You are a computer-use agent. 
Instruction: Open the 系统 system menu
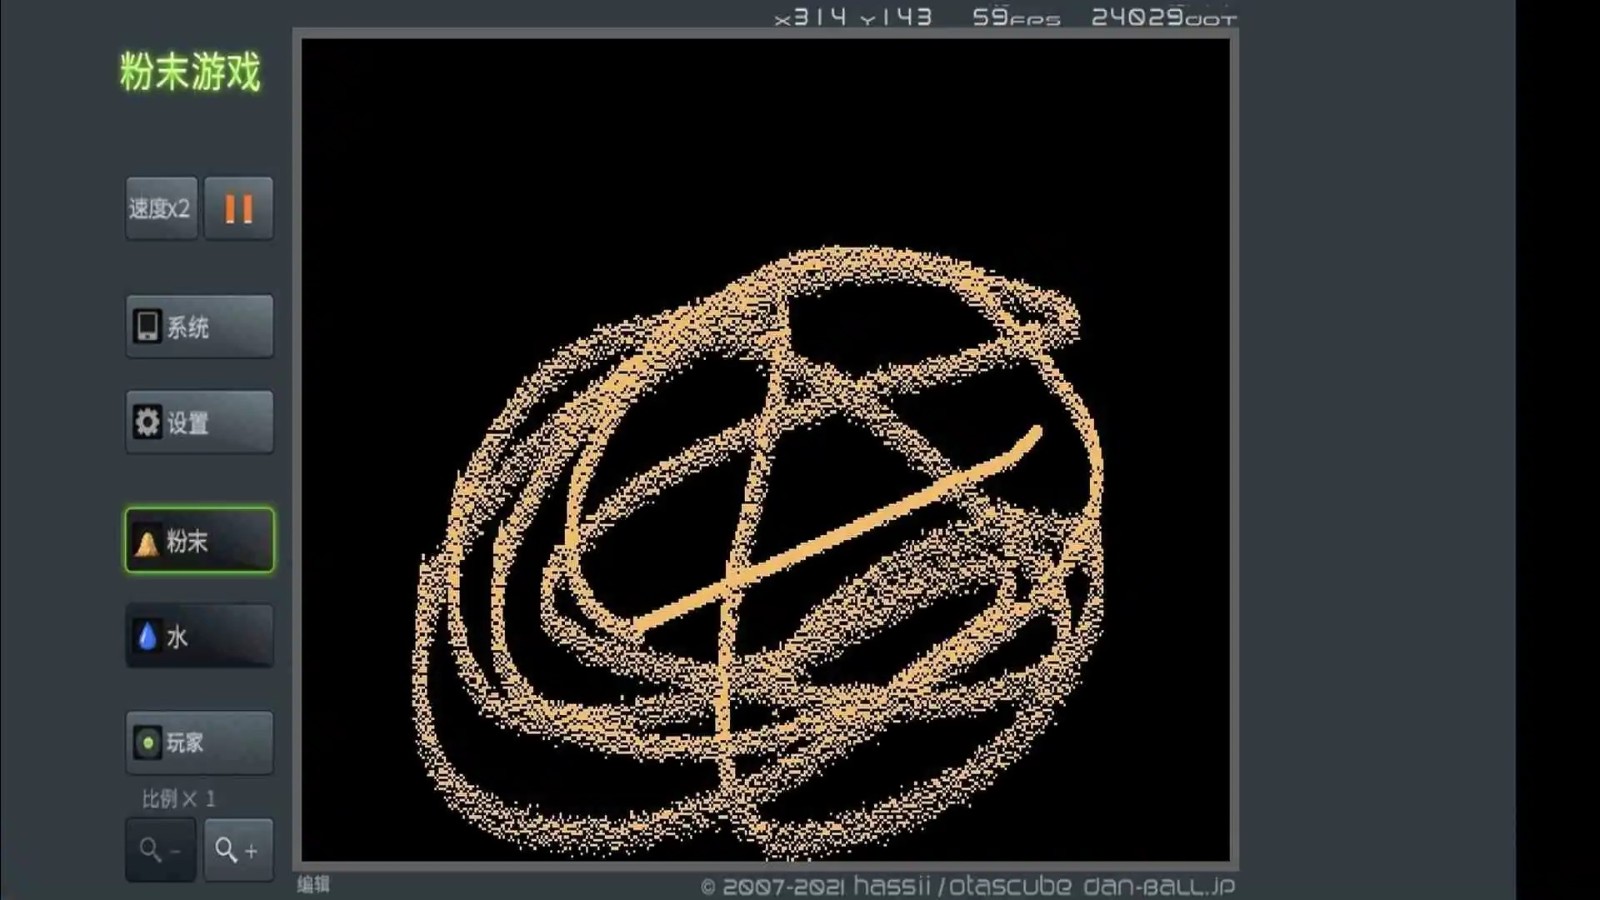click(199, 327)
